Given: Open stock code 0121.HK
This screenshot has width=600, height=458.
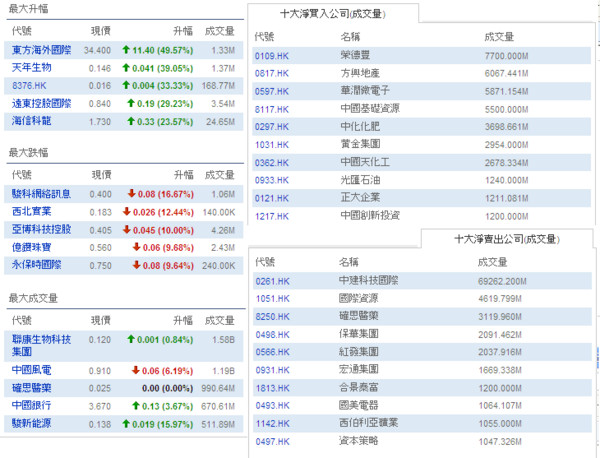Looking at the screenshot, I should pos(272,198).
